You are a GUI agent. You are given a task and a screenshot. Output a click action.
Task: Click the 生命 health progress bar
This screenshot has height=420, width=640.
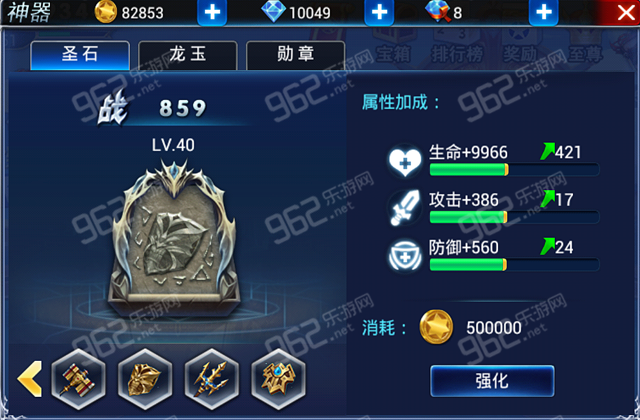click(x=514, y=169)
